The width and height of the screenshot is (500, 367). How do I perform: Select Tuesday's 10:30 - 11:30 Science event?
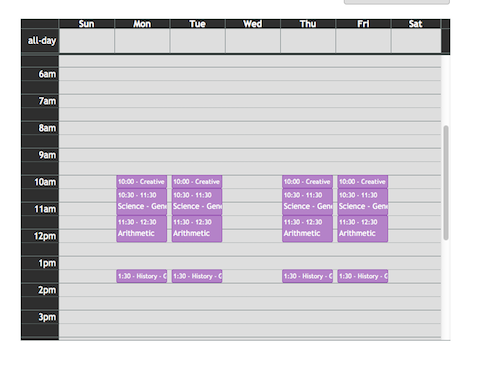197,202
